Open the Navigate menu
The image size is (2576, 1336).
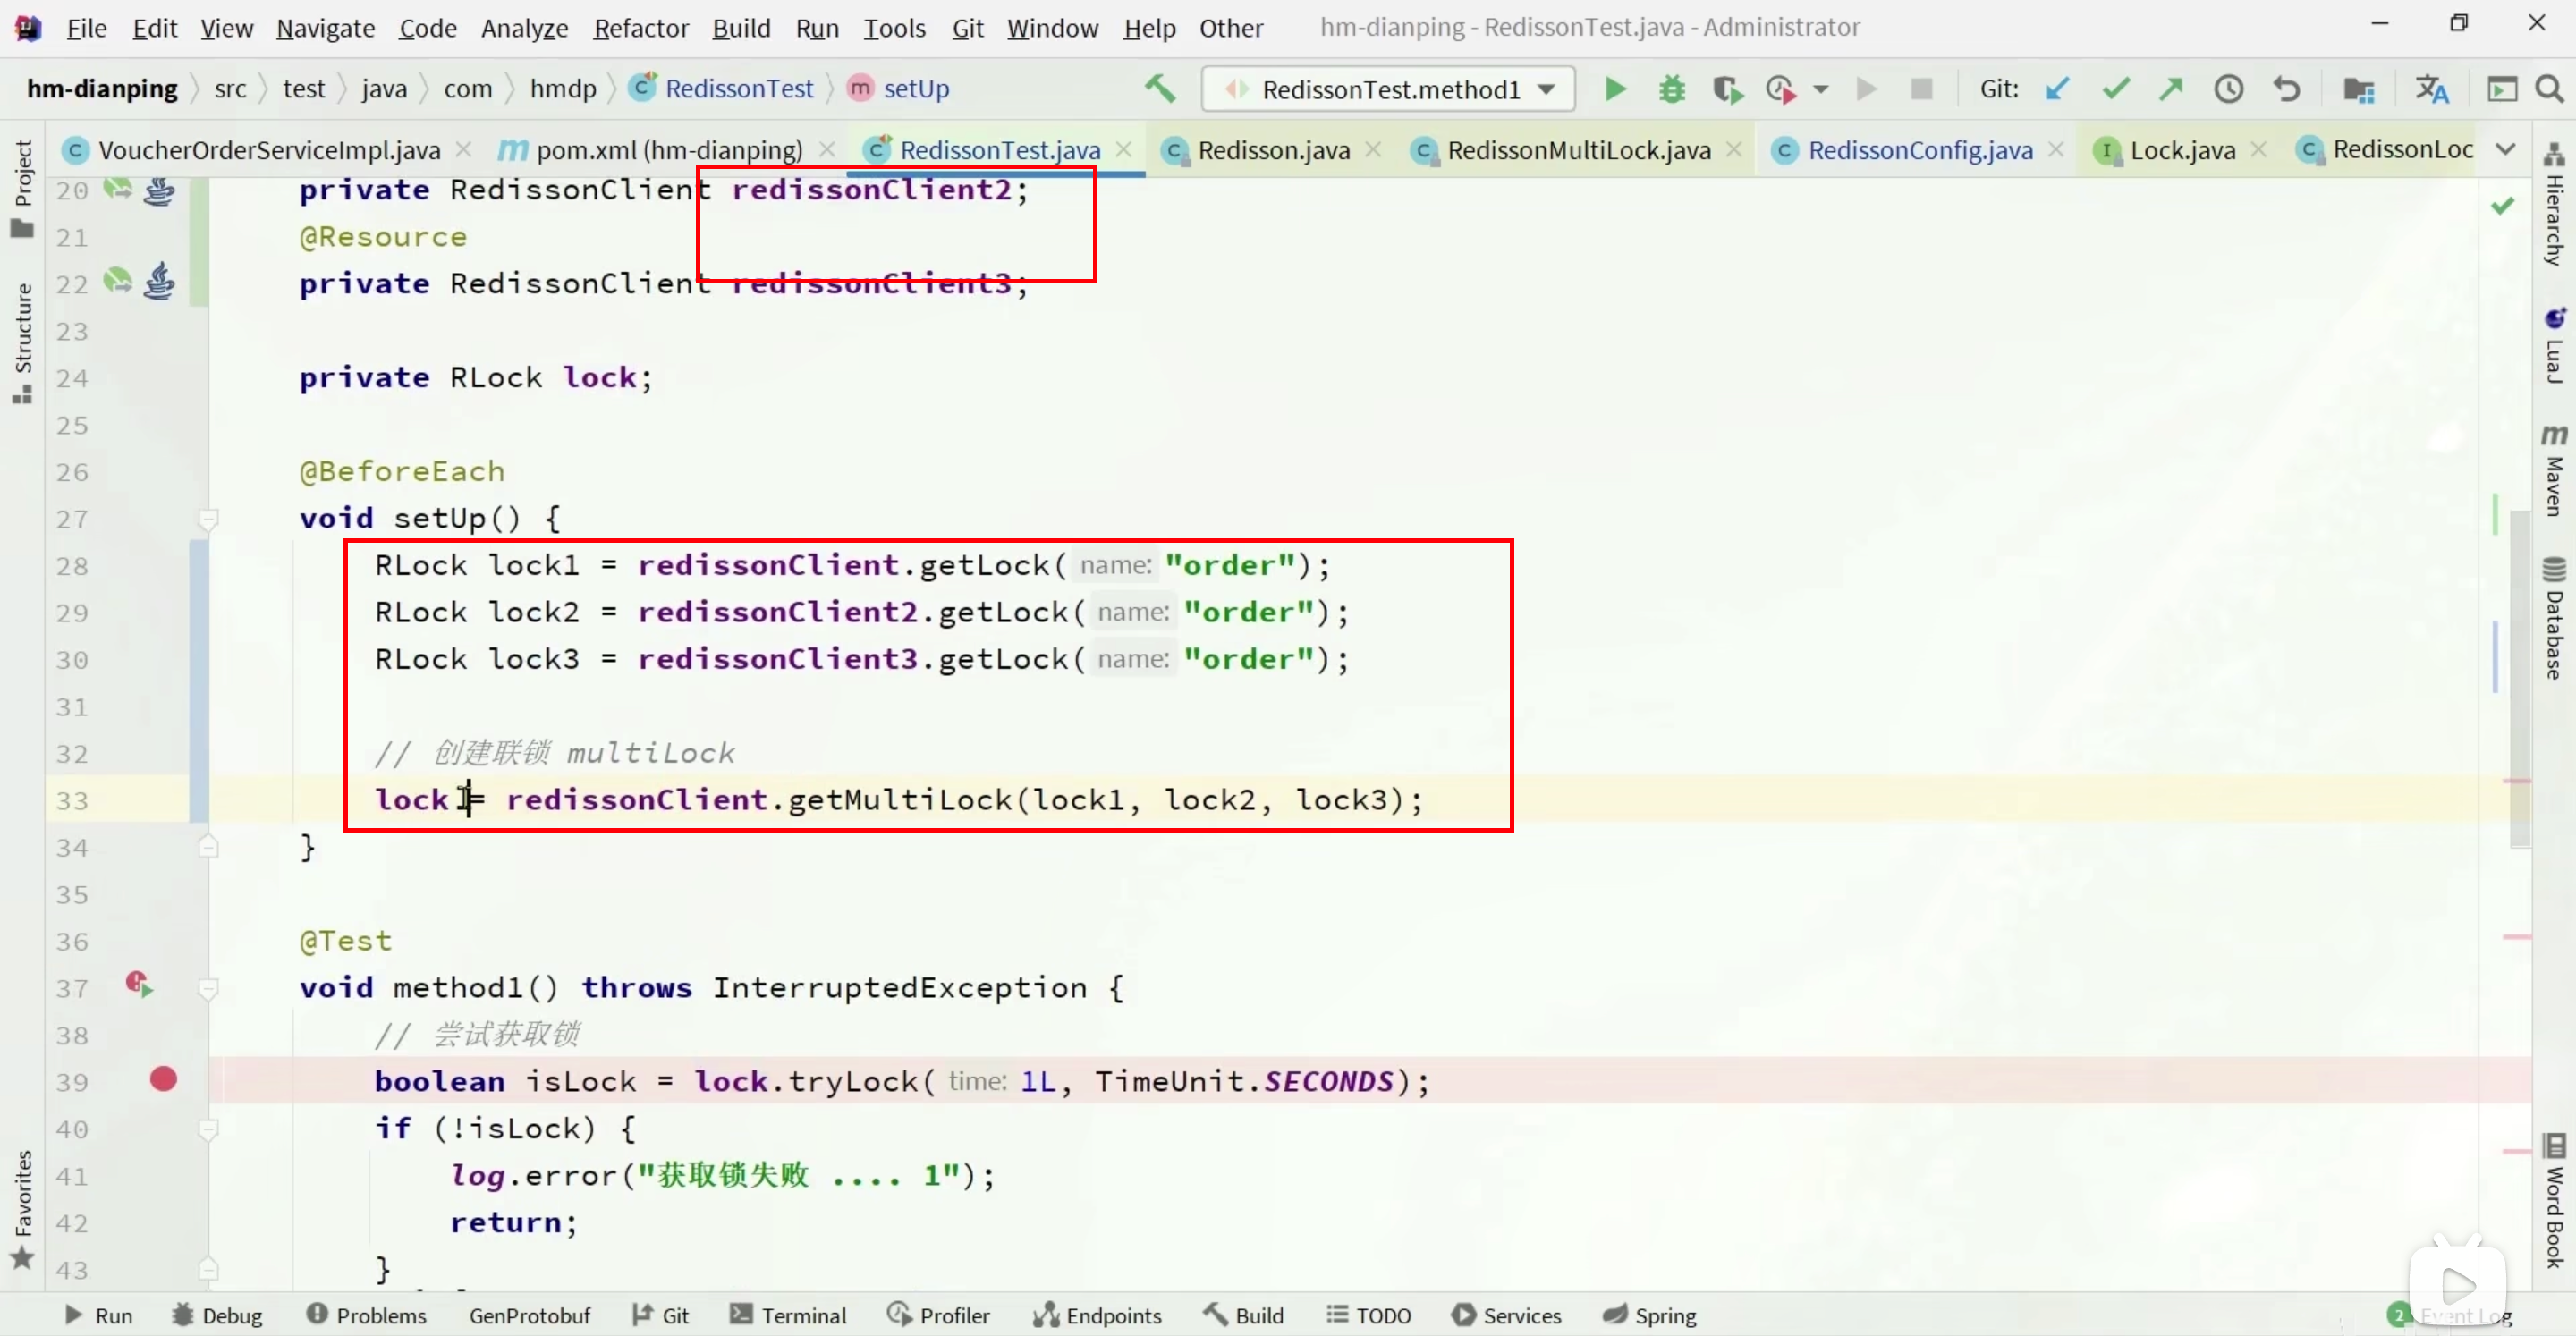(325, 28)
